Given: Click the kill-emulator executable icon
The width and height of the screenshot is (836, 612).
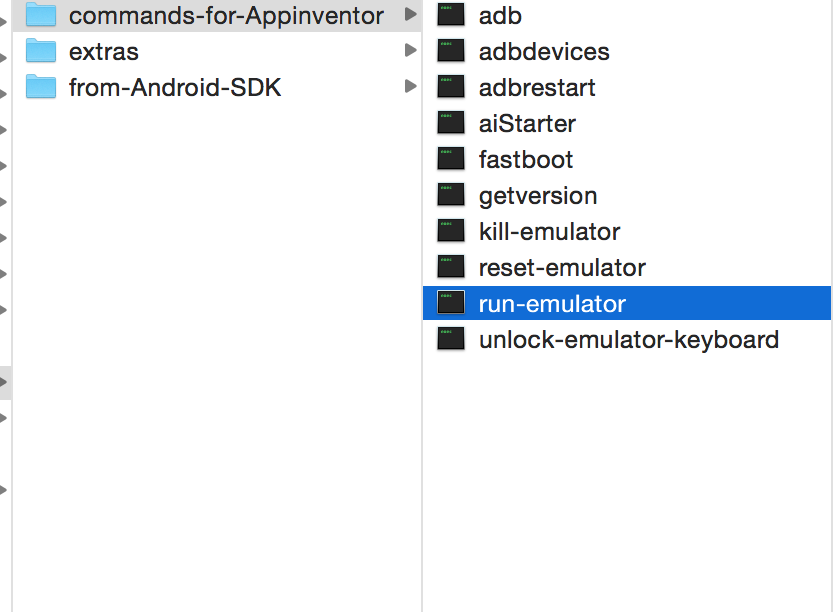Looking at the screenshot, I should pos(451,231).
